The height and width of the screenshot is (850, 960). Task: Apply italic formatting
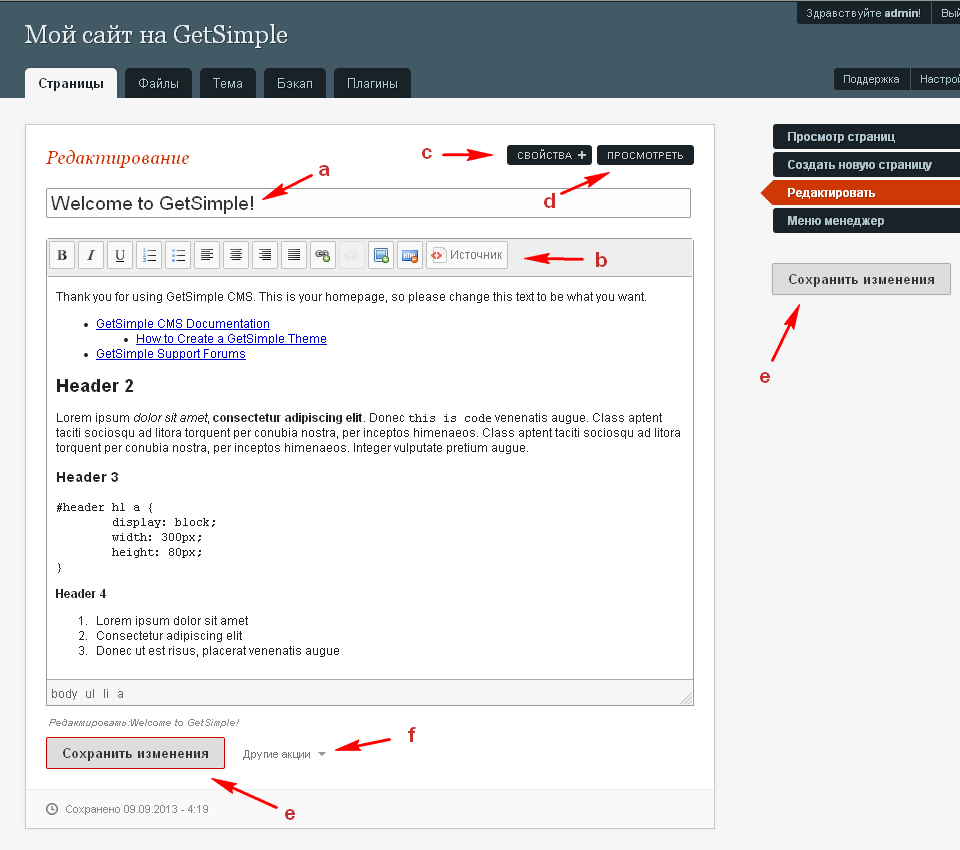[91, 256]
